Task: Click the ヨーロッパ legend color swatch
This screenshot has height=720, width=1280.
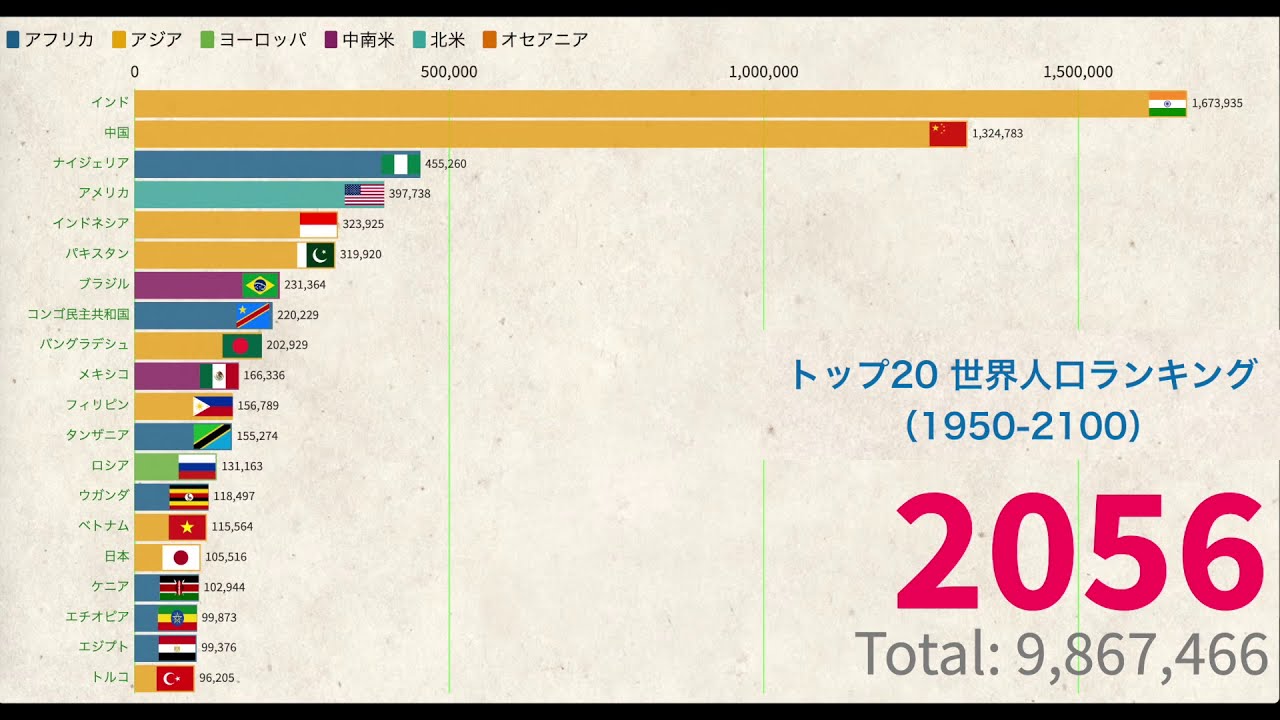Action: tap(207, 40)
